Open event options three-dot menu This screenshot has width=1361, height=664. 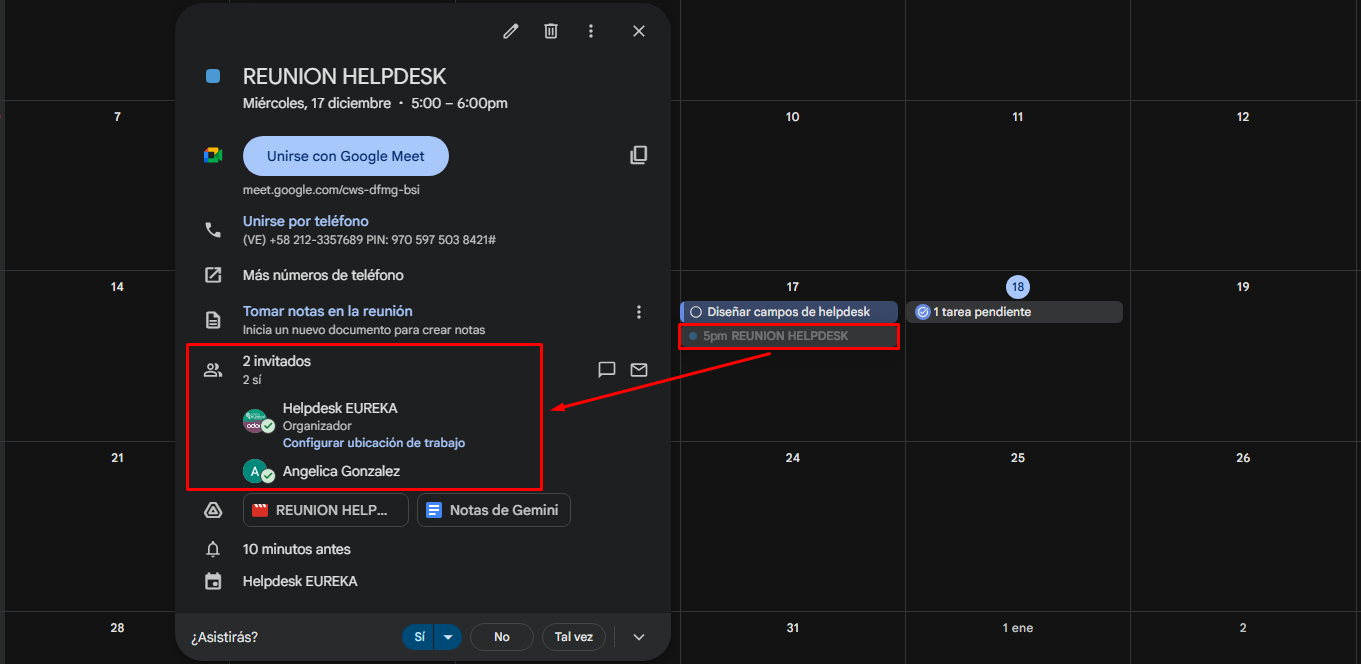(x=591, y=31)
